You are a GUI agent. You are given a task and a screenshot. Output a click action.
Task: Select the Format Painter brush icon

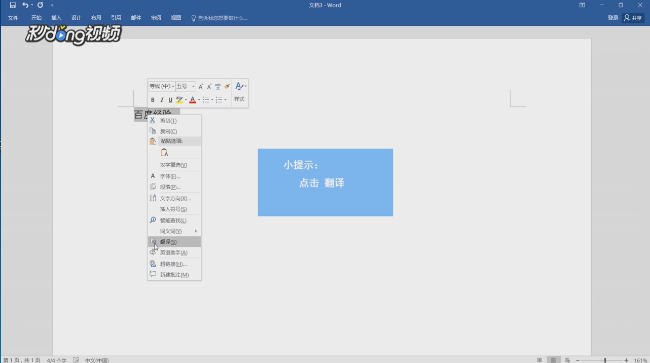(227, 86)
